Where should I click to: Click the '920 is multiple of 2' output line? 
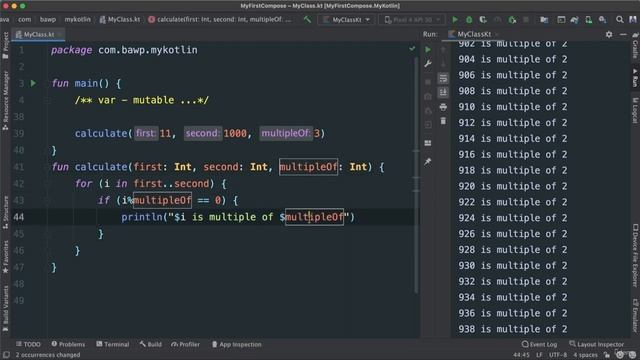tap(513, 186)
